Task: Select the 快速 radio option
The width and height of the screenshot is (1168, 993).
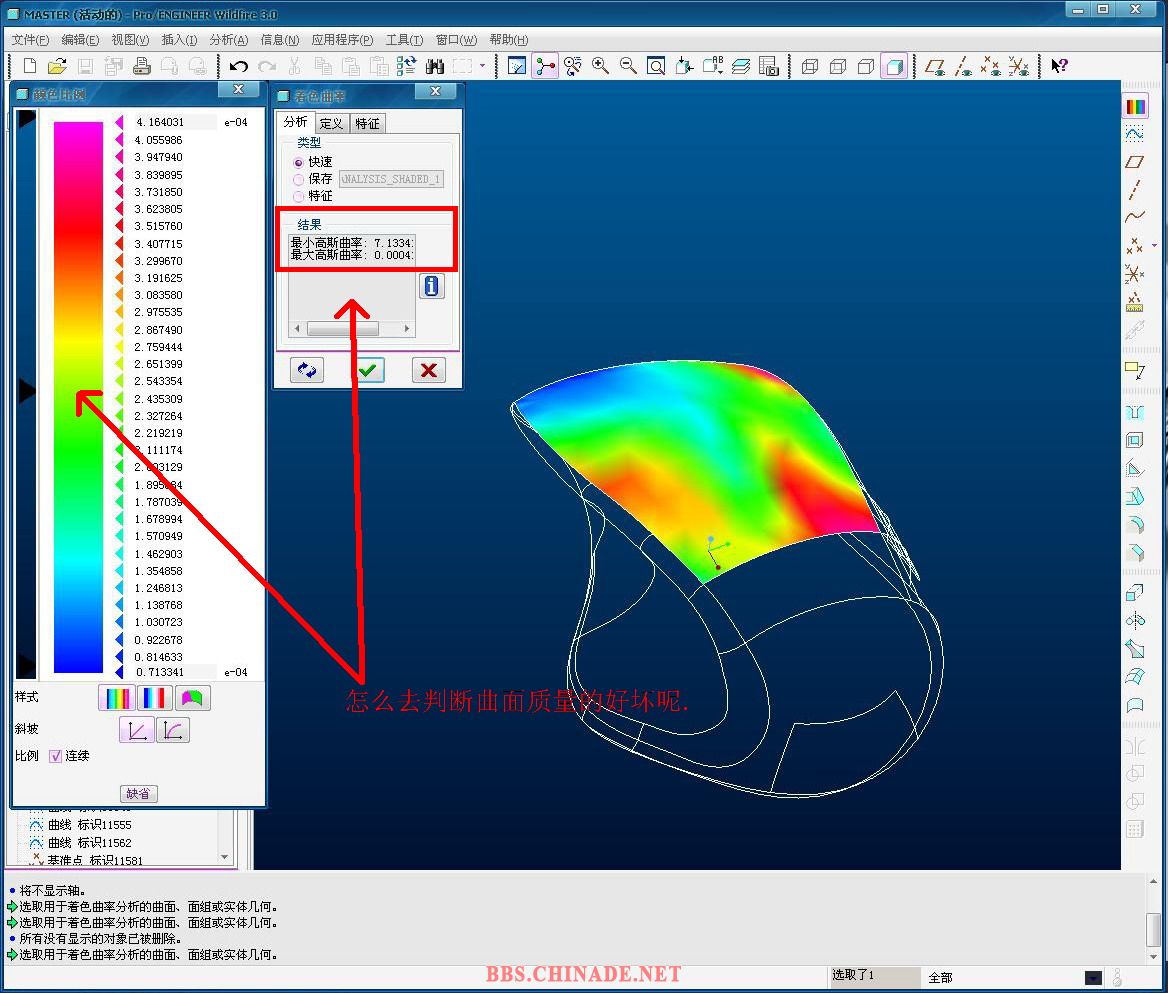Action: click(x=299, y=162)
